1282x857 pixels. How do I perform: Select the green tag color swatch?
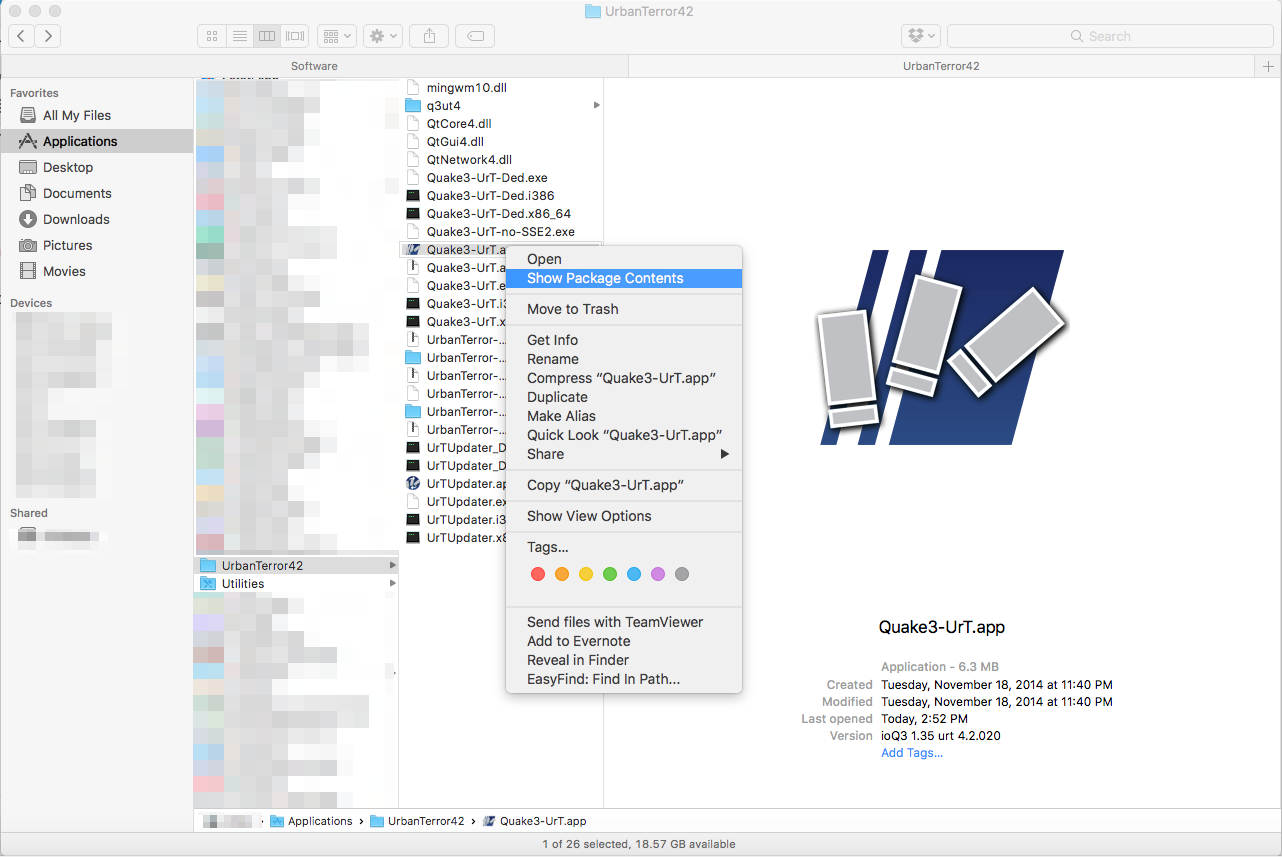pos(610,574)
